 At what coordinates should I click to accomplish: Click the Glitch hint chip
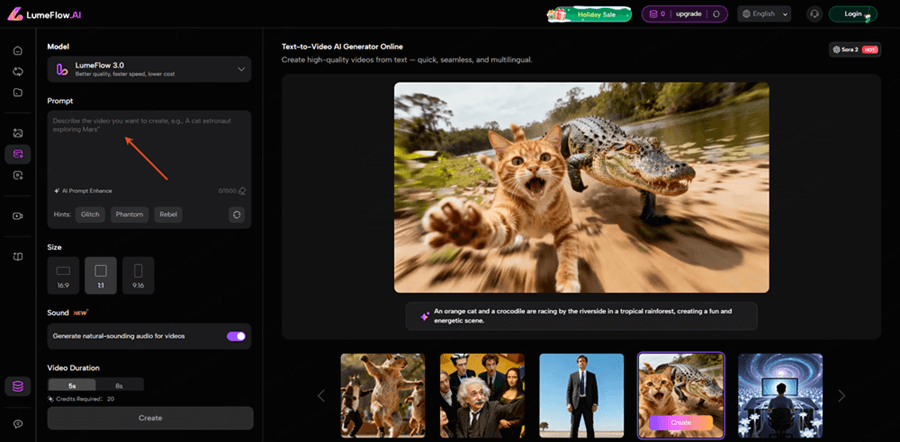coord(90,215)
